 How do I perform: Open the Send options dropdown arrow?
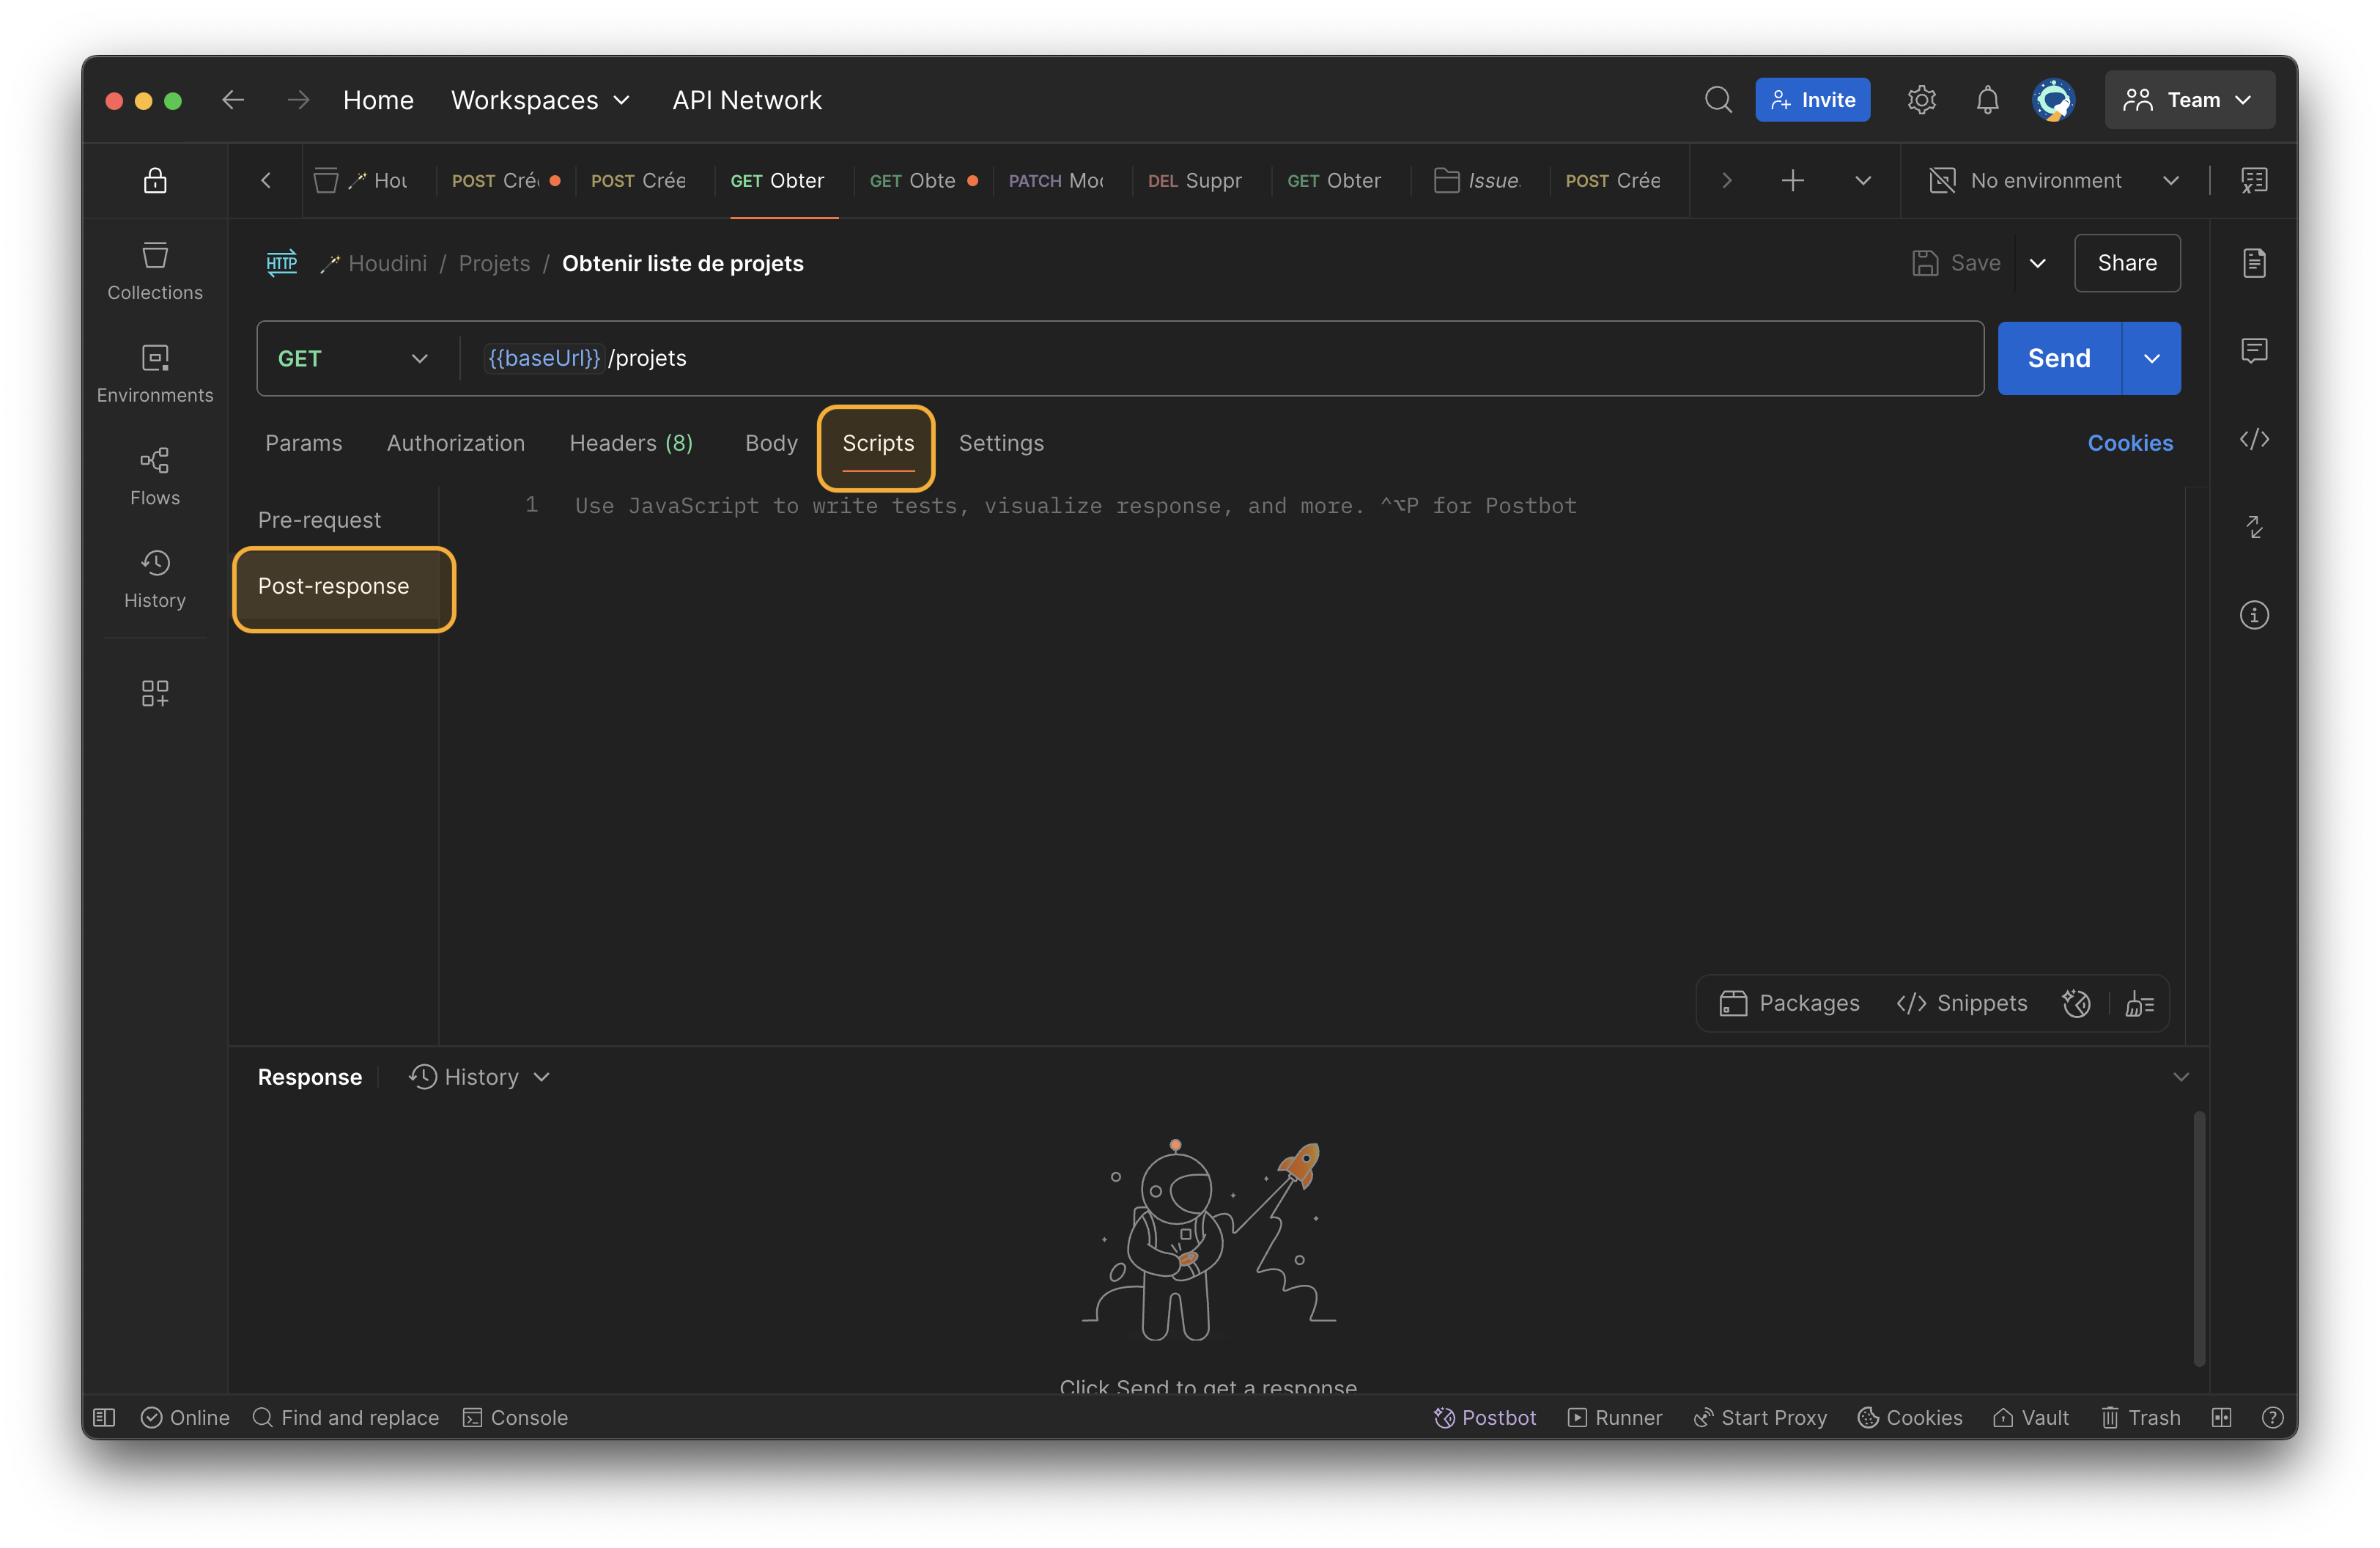tap(2151, 358)
